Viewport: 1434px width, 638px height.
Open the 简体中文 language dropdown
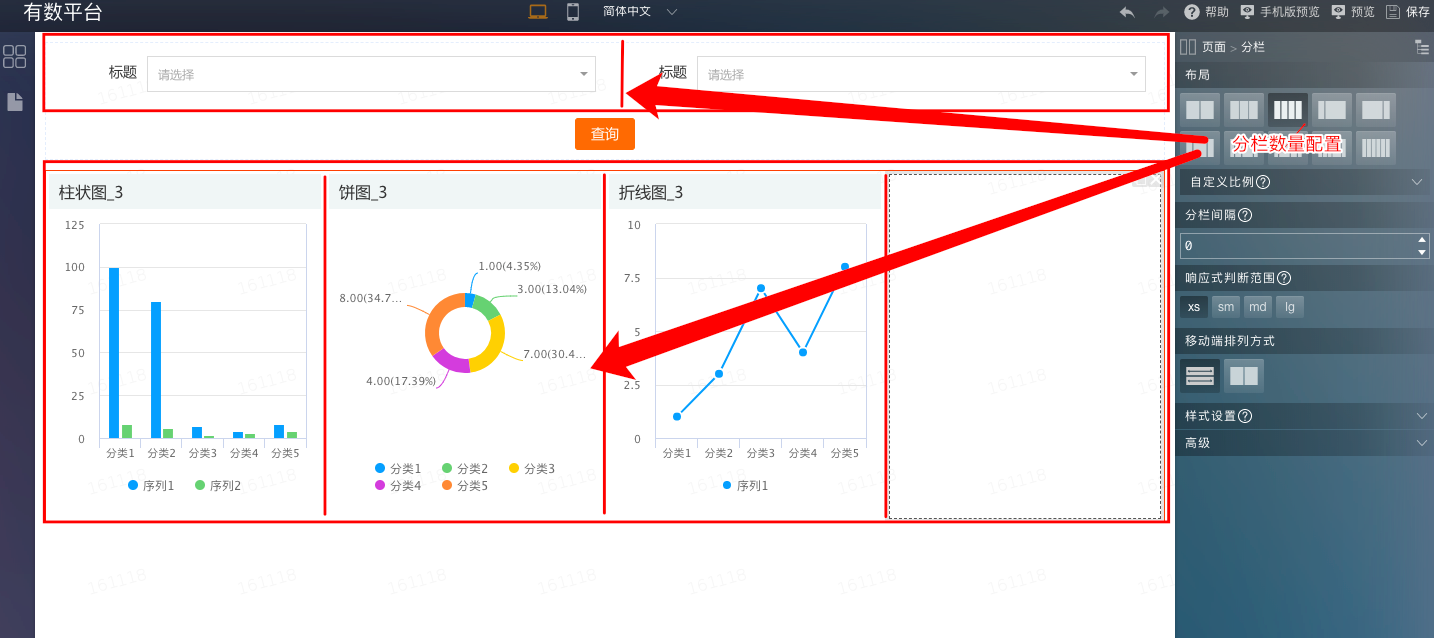click(640, 12)
